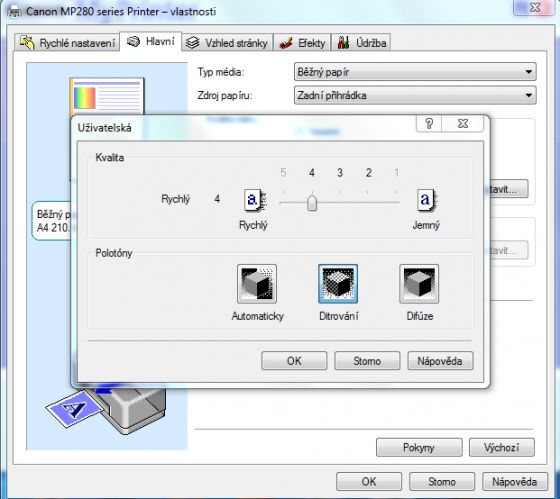Click the printer icon in title bar
Image resolution: width=560 pixels, height=499 pixels.
pyautogui.click(x=14, y=12)
